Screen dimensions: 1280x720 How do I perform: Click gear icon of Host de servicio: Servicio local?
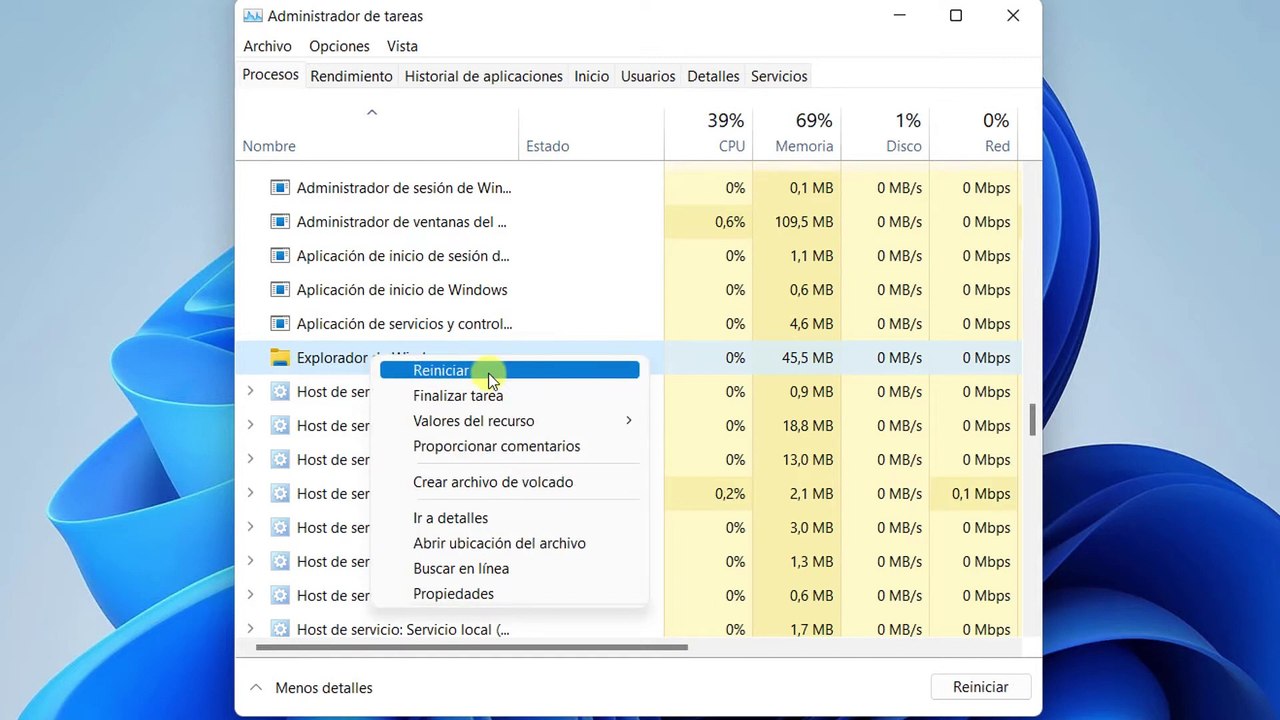pos(280,630)
